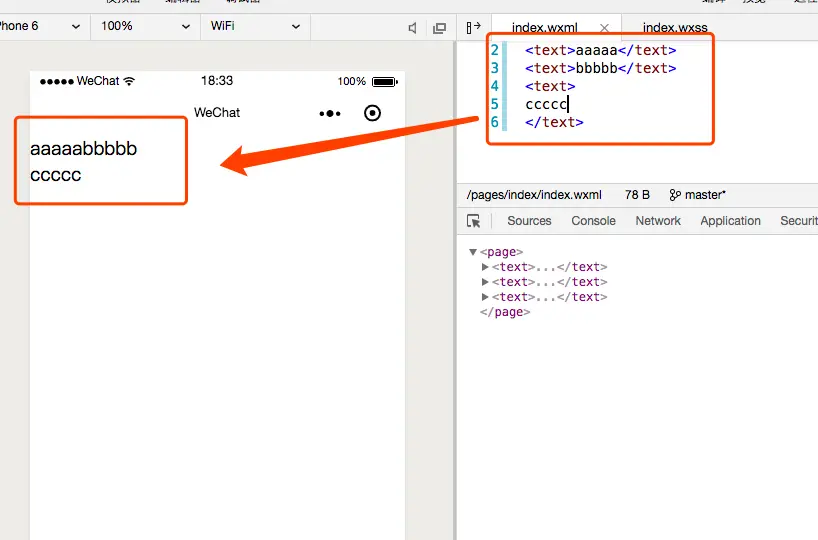Click the /pages/index/index.wxml path in the status bar
818x540 pixels.
pyautogui.click(x=534, y=195)
